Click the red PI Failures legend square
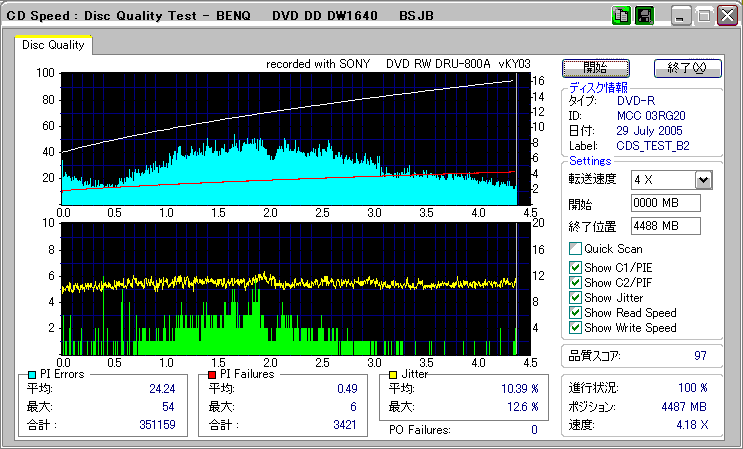 (x=212, y=374)
